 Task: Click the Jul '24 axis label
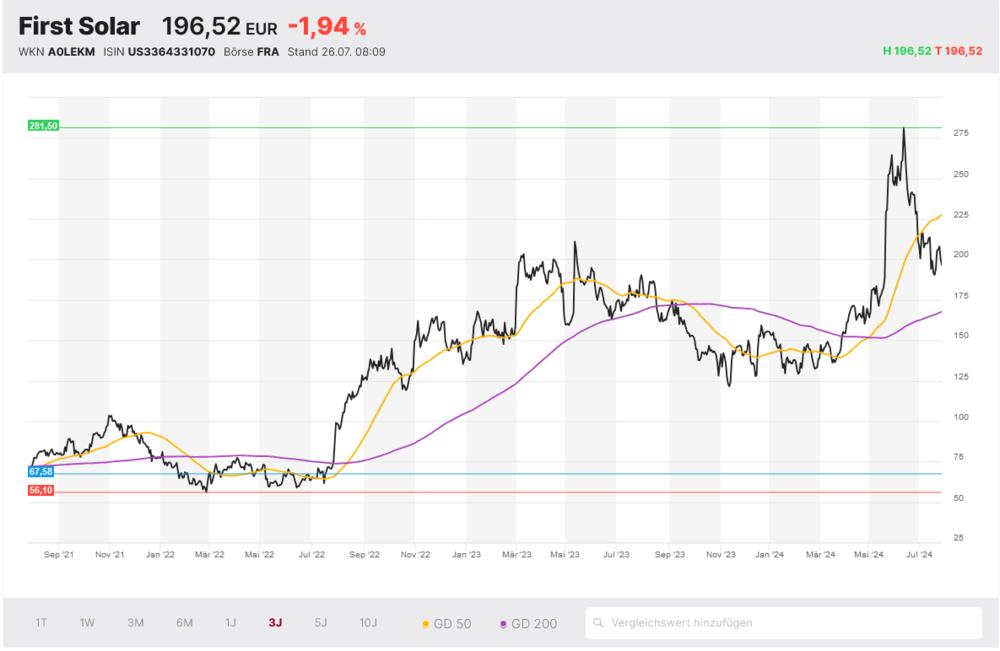coord(919,555)
